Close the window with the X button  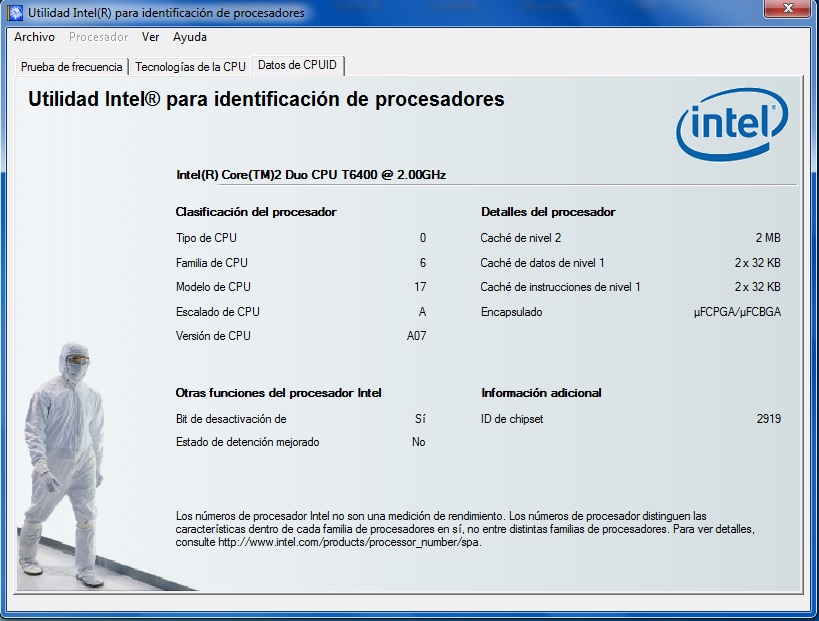point(789,8)
